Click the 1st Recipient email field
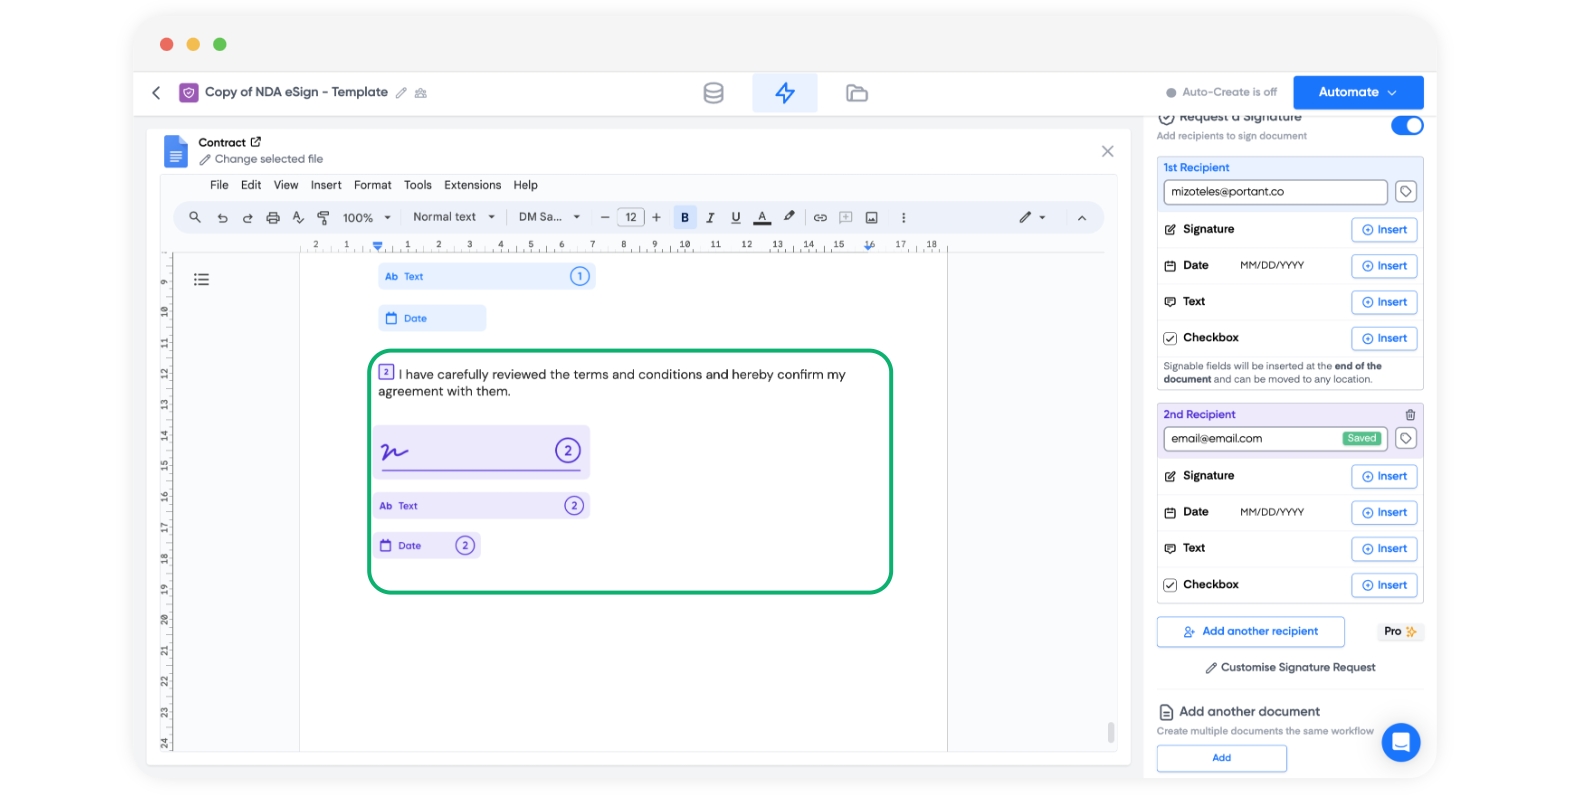1570x796 pixels. pyautogui.click(x=1274, y=192)
